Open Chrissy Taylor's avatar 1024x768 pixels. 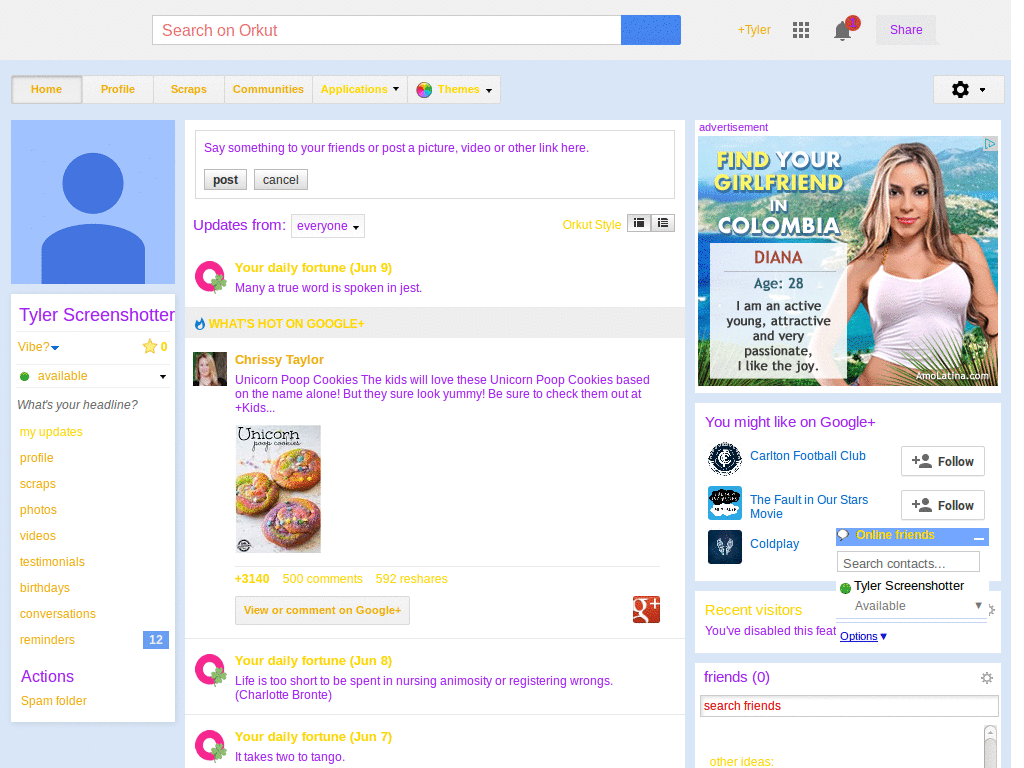pyautogui.click(x=210, y=369)
